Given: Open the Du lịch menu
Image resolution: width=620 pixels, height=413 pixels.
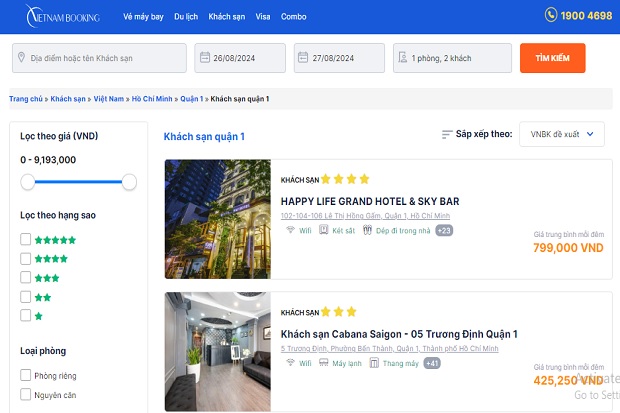Looking at the screenshot, I should (x=186, y=17).
